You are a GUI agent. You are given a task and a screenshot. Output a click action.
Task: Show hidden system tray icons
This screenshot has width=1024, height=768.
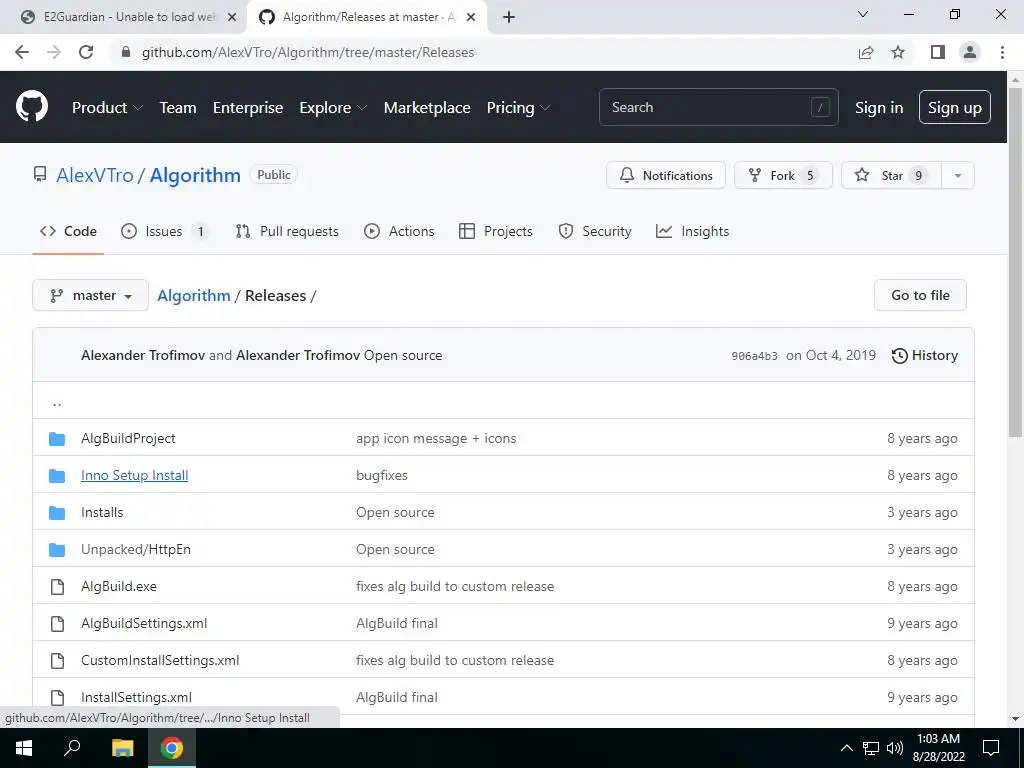846,748
